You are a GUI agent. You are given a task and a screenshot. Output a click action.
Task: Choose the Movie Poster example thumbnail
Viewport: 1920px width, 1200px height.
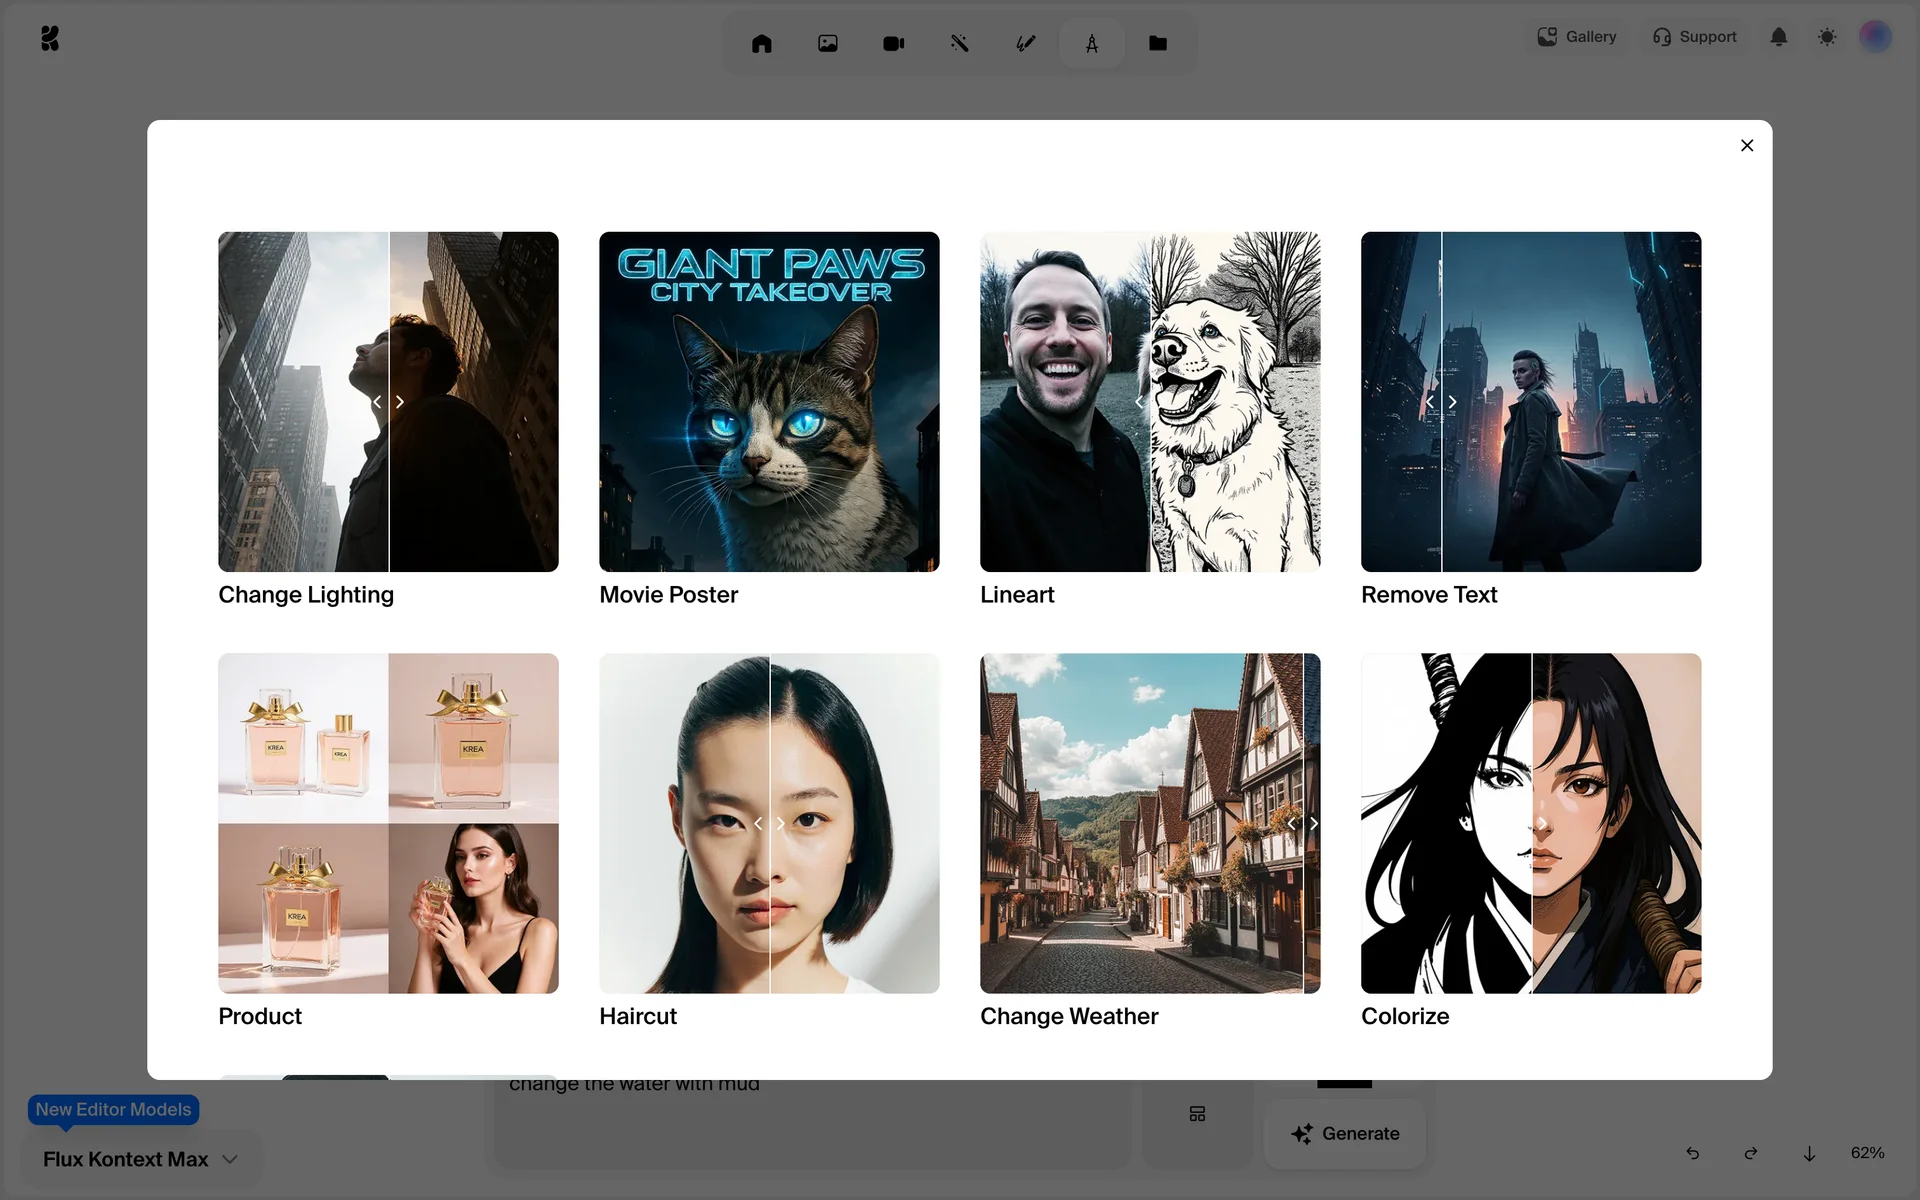tap(769, 402)
